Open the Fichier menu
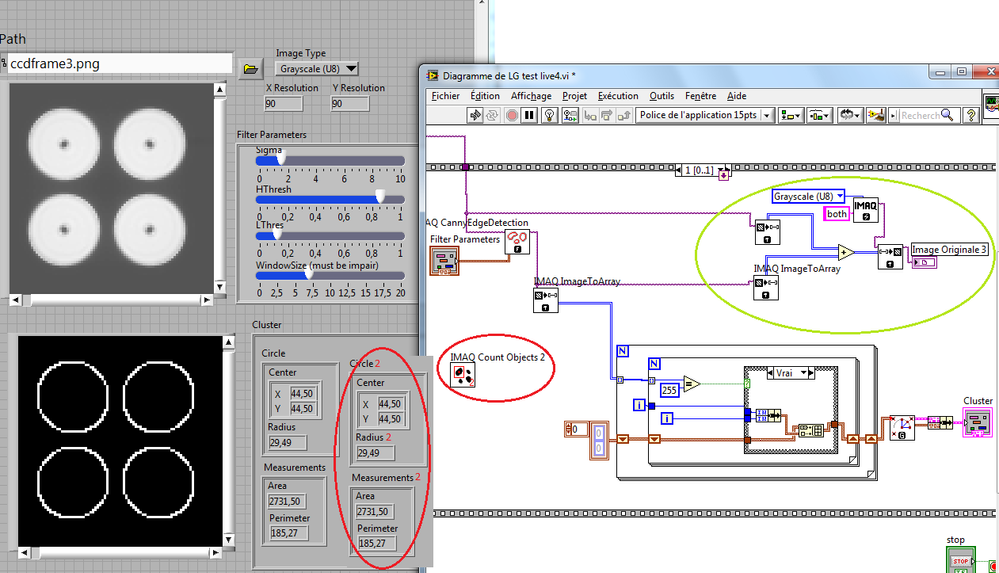Viewport: 999px width, 573px height. pyautogui.click(x=445, y=96)
